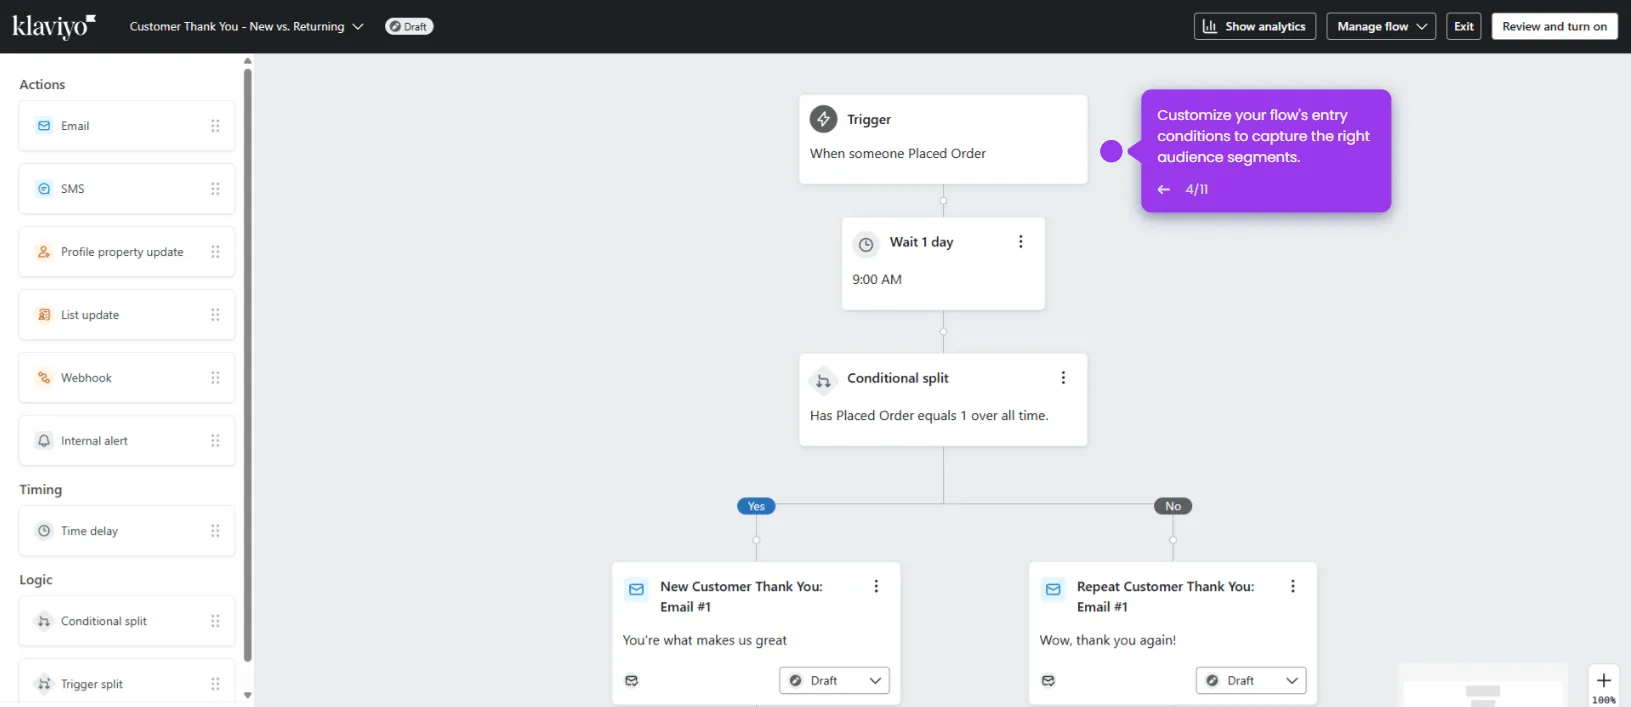Select the Wait 1 day card
Image resolution: width=1631 pixels, height=707 pixels.
[943, 264]
